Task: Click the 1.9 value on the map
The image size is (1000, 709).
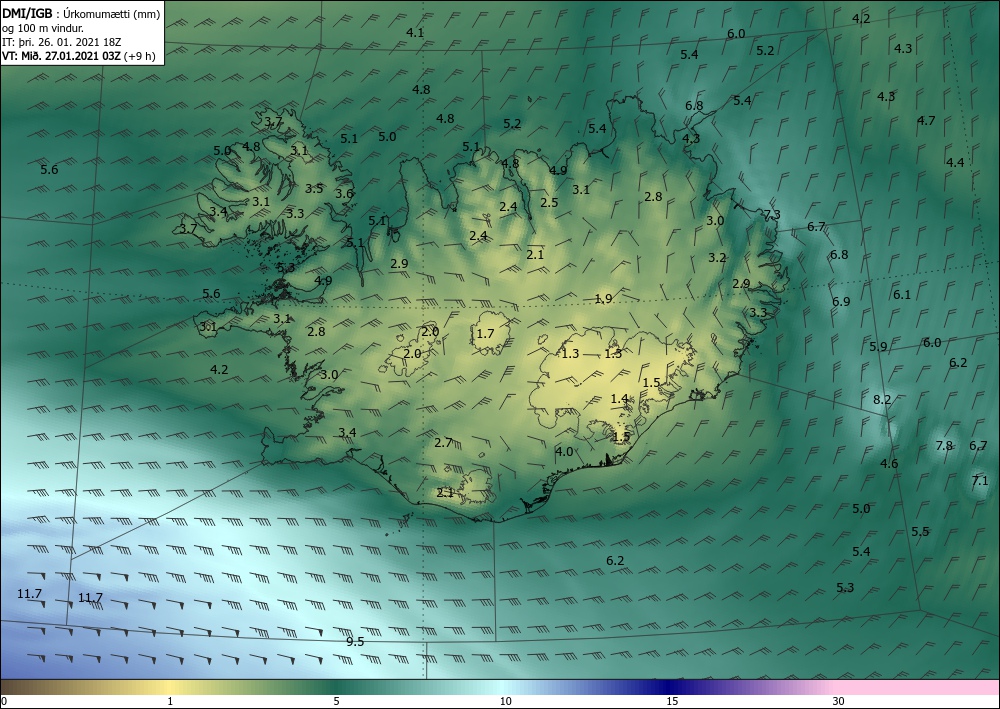Action: [603, 299]
